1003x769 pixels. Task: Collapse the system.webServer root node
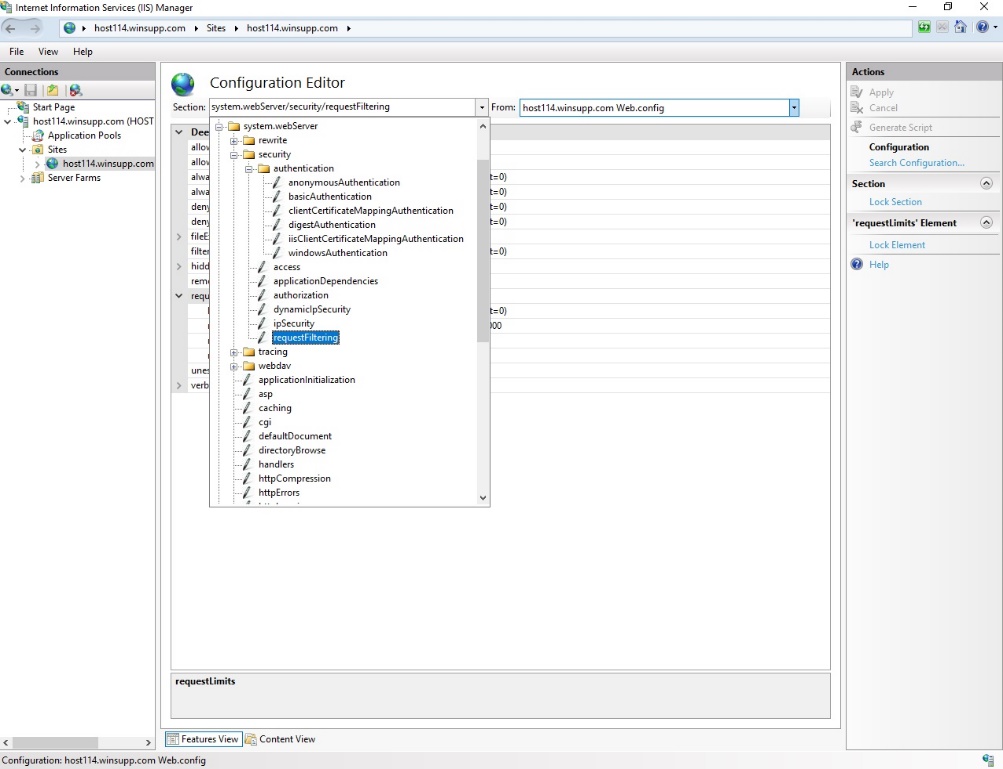pyautogui.click(x=219, y=127)
